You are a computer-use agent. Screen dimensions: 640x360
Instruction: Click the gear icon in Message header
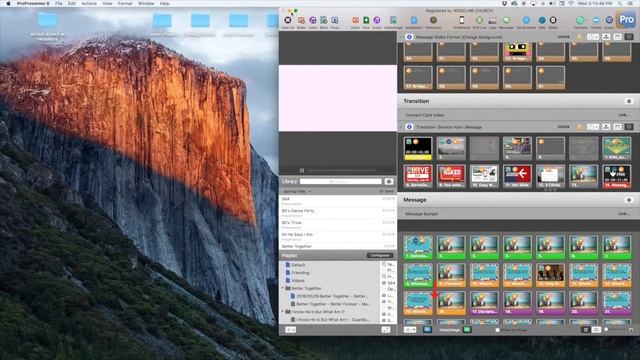click(x=629, y=200)
